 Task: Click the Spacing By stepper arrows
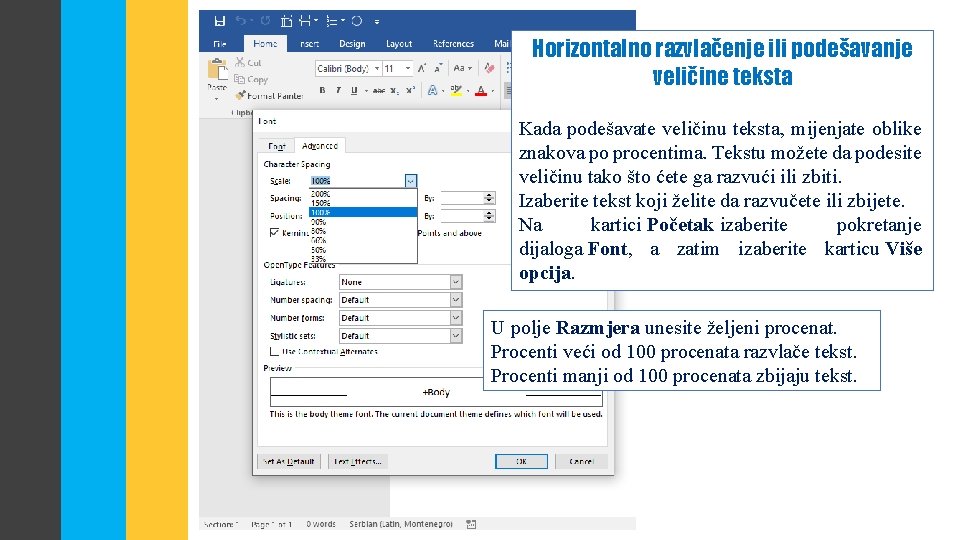pos(489,198)
